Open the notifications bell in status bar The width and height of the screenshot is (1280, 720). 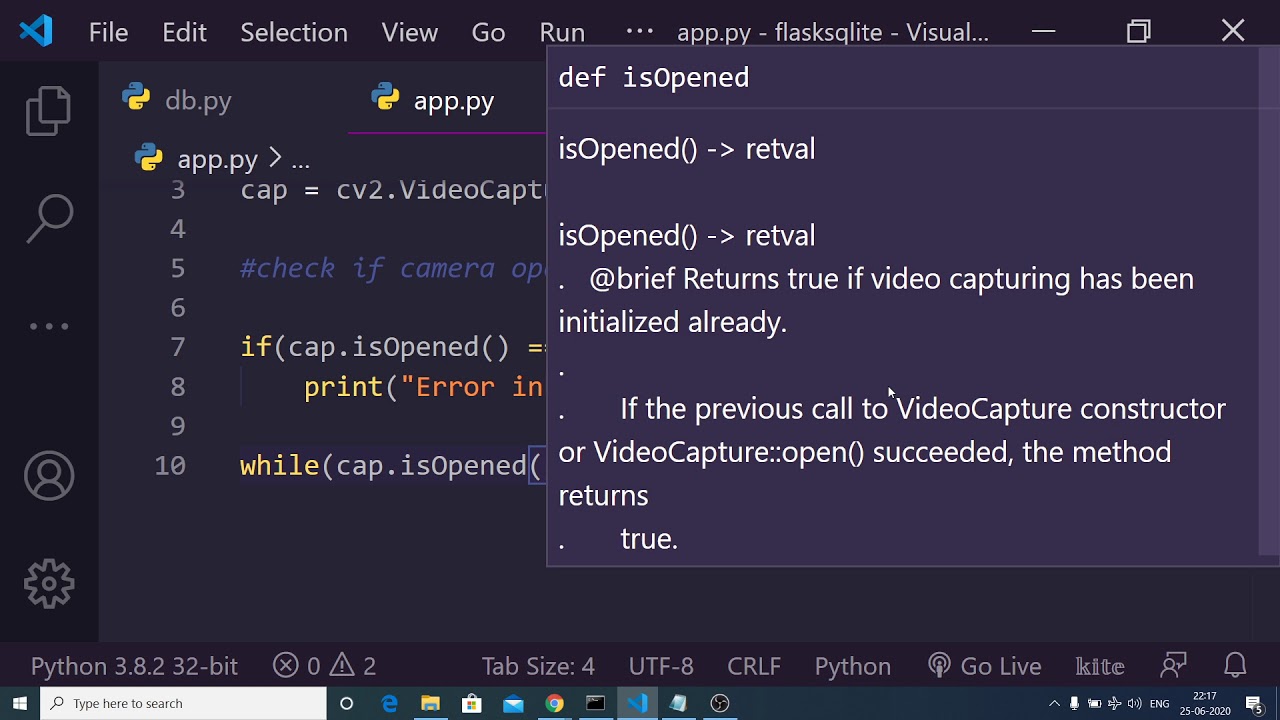tap(1235, 666)
